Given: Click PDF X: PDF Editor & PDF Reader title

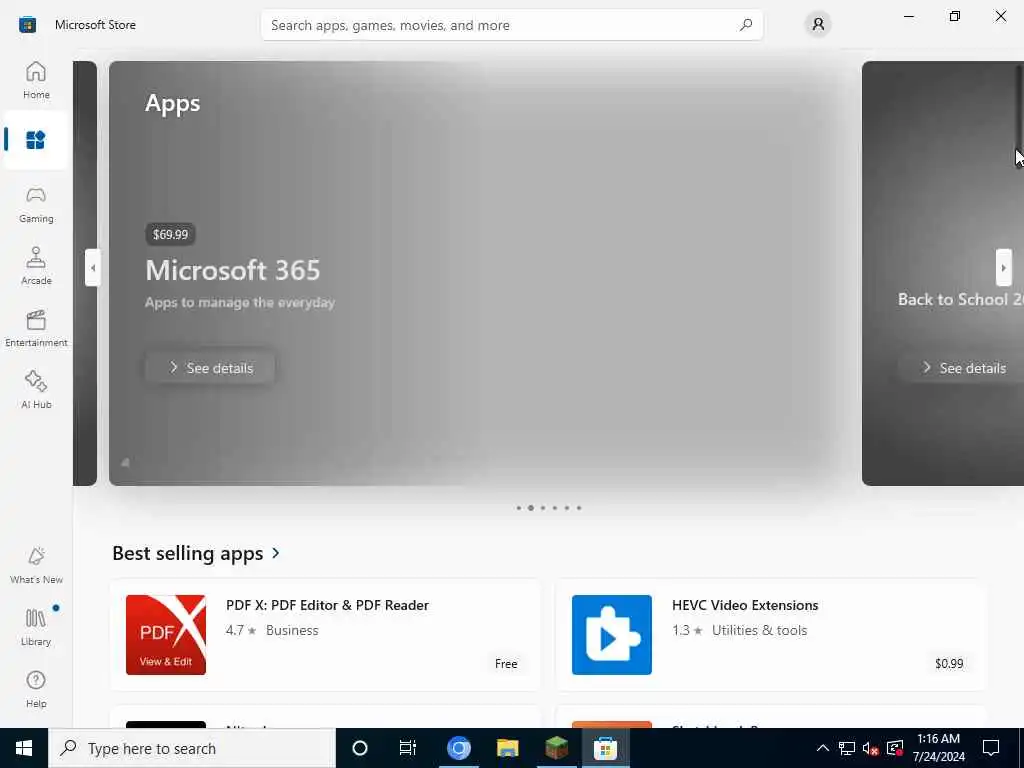Looking at the screenshot, I should [327, 605].
